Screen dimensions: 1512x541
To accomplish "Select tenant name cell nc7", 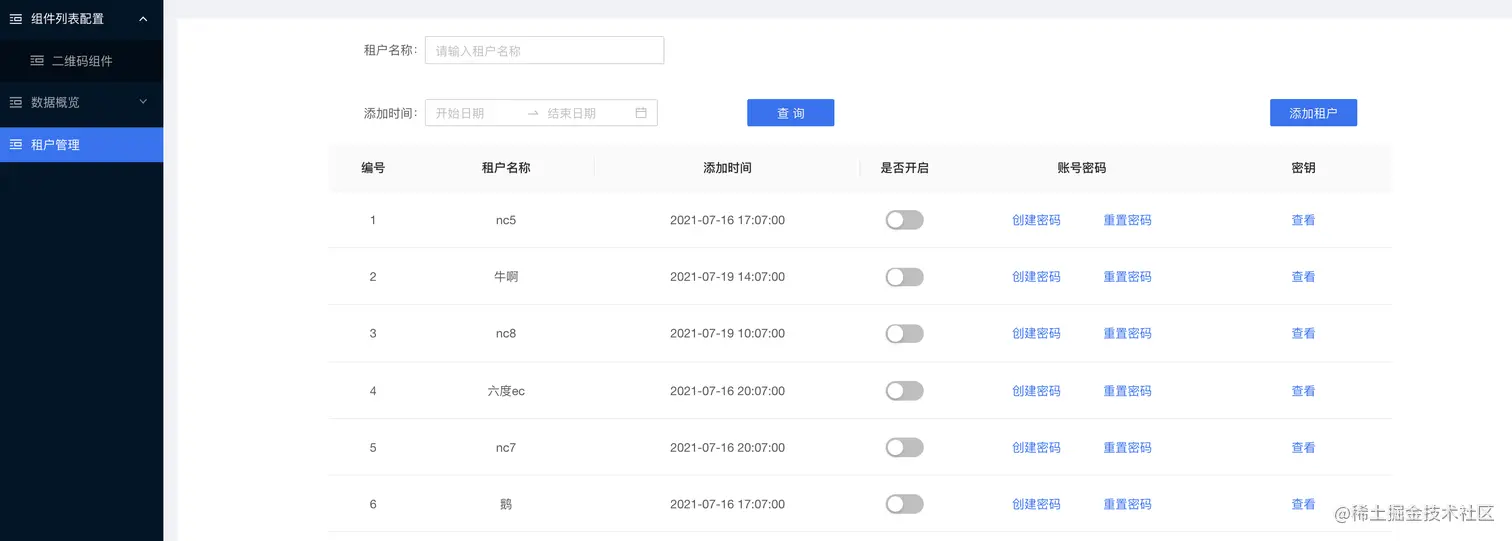I will (x=506, y=448).
